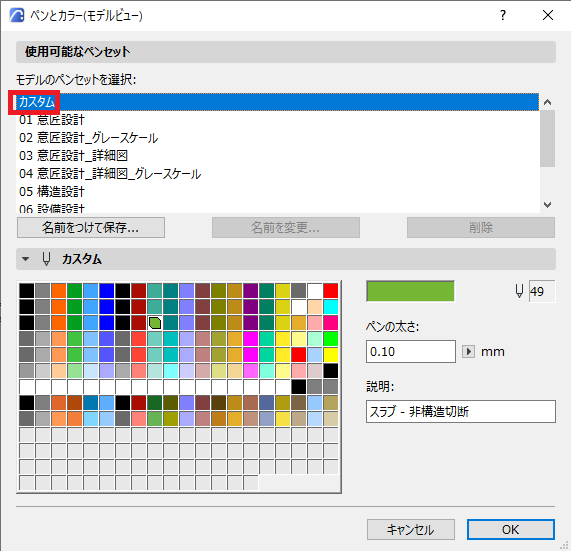
Task: Click the pen set list scrollbar thumb
Action: point(547,138)
